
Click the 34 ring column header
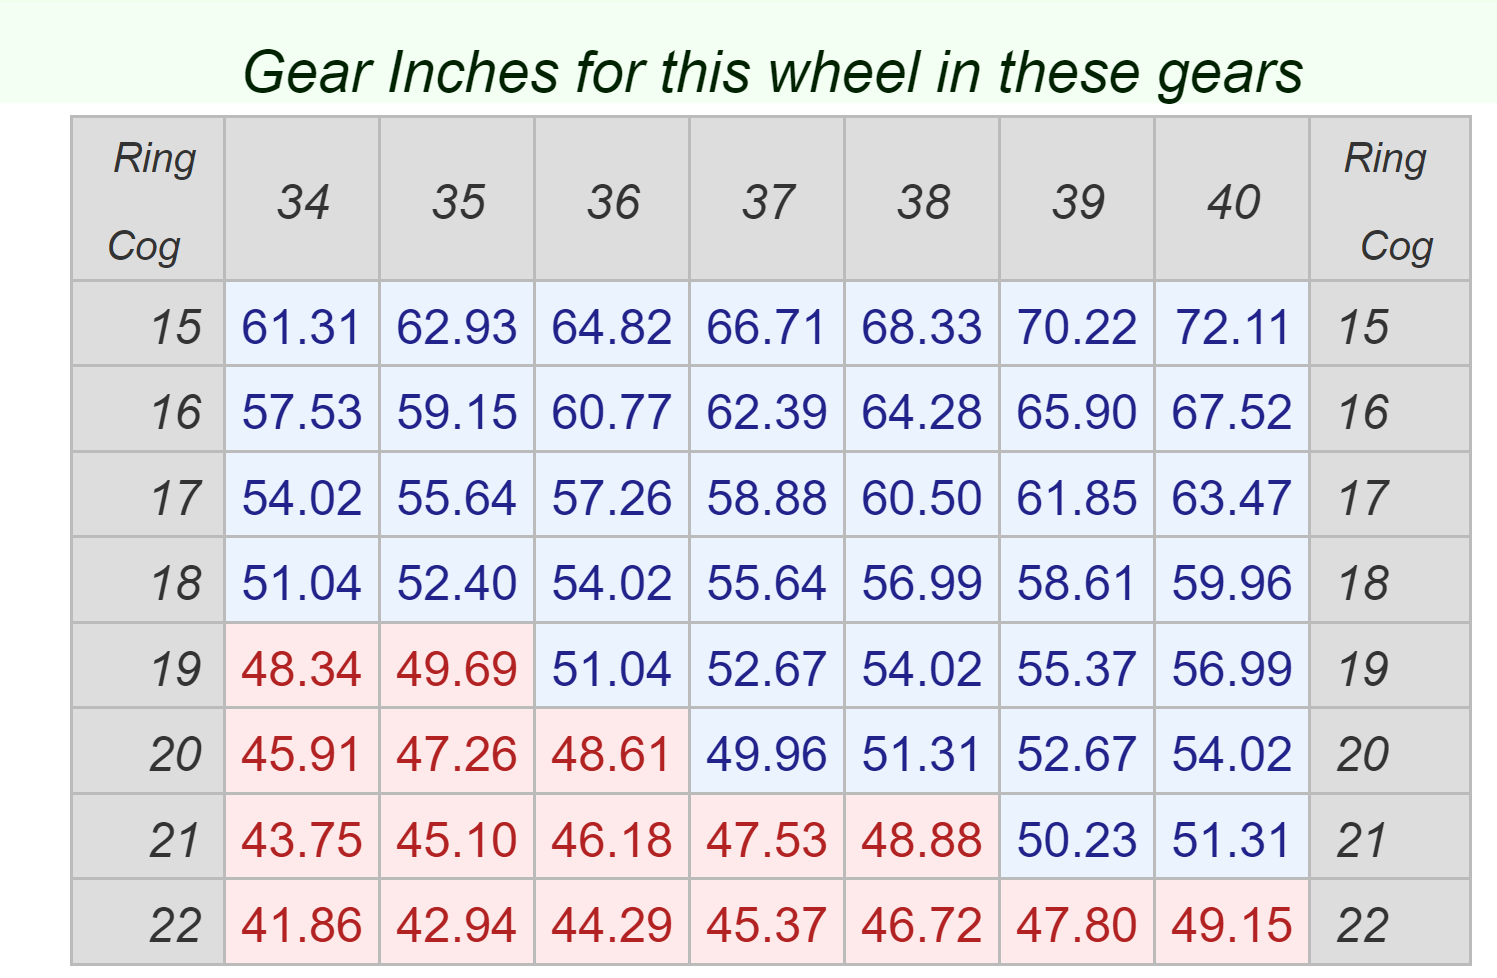point(303,202)
